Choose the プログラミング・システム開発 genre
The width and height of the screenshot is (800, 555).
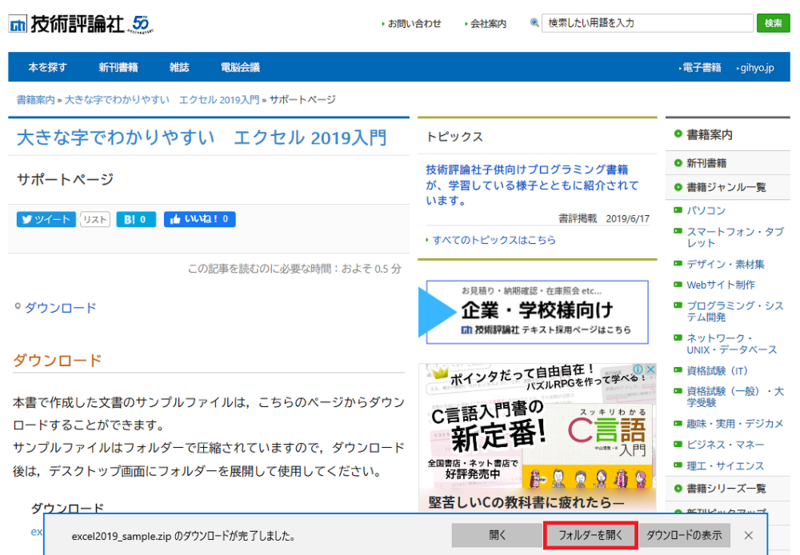point(735,311)
